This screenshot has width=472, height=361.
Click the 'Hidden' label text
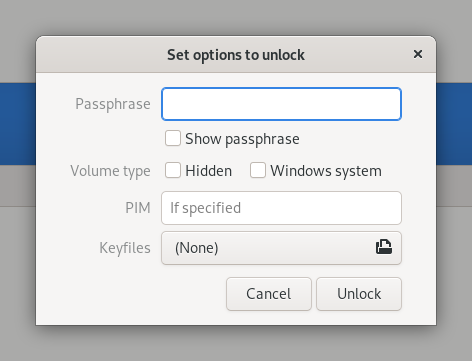pos(209,171)
